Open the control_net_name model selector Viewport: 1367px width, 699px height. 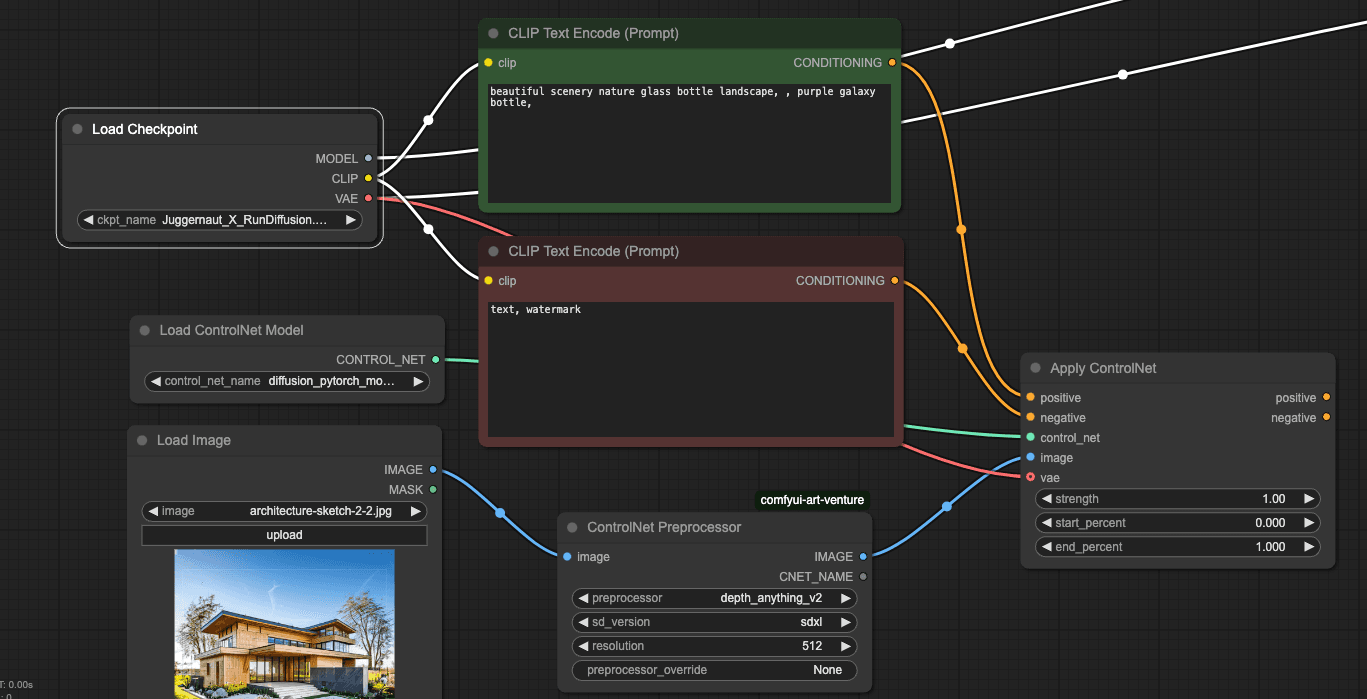pos(287,381)
